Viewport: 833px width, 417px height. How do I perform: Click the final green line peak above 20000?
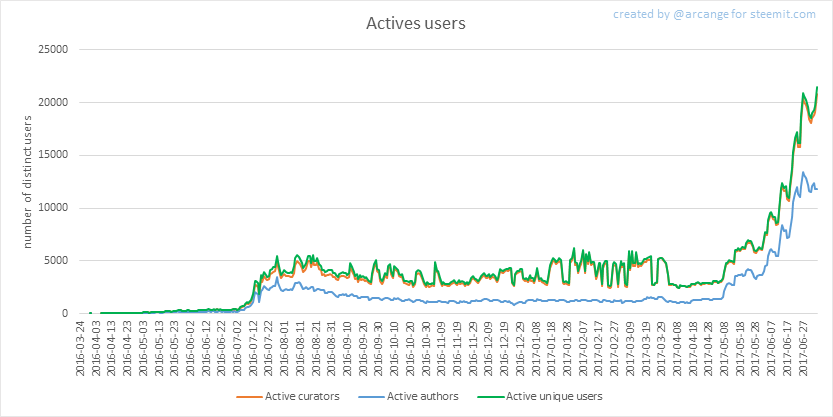(818, 87)
